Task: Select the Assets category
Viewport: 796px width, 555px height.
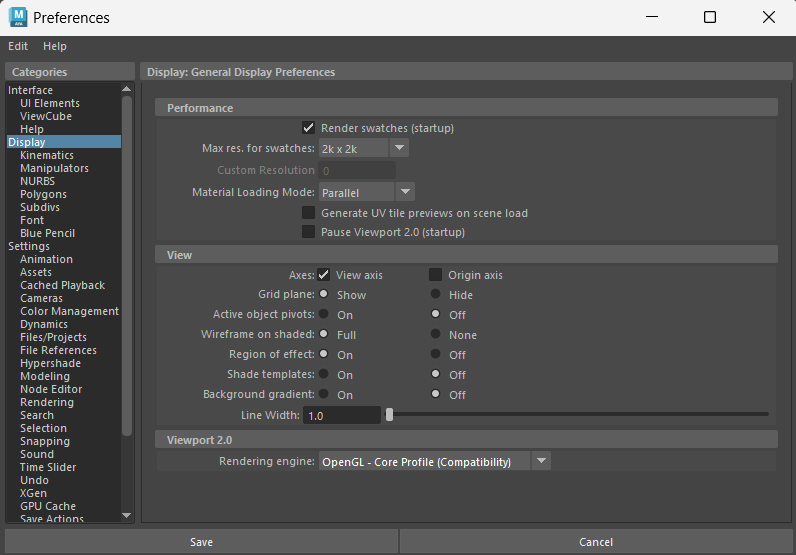Action: click(x=36, y=272)
